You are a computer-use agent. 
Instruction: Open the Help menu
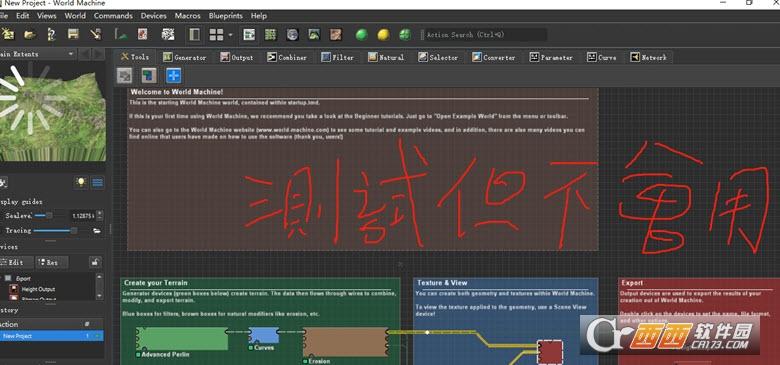click(259, 15)
